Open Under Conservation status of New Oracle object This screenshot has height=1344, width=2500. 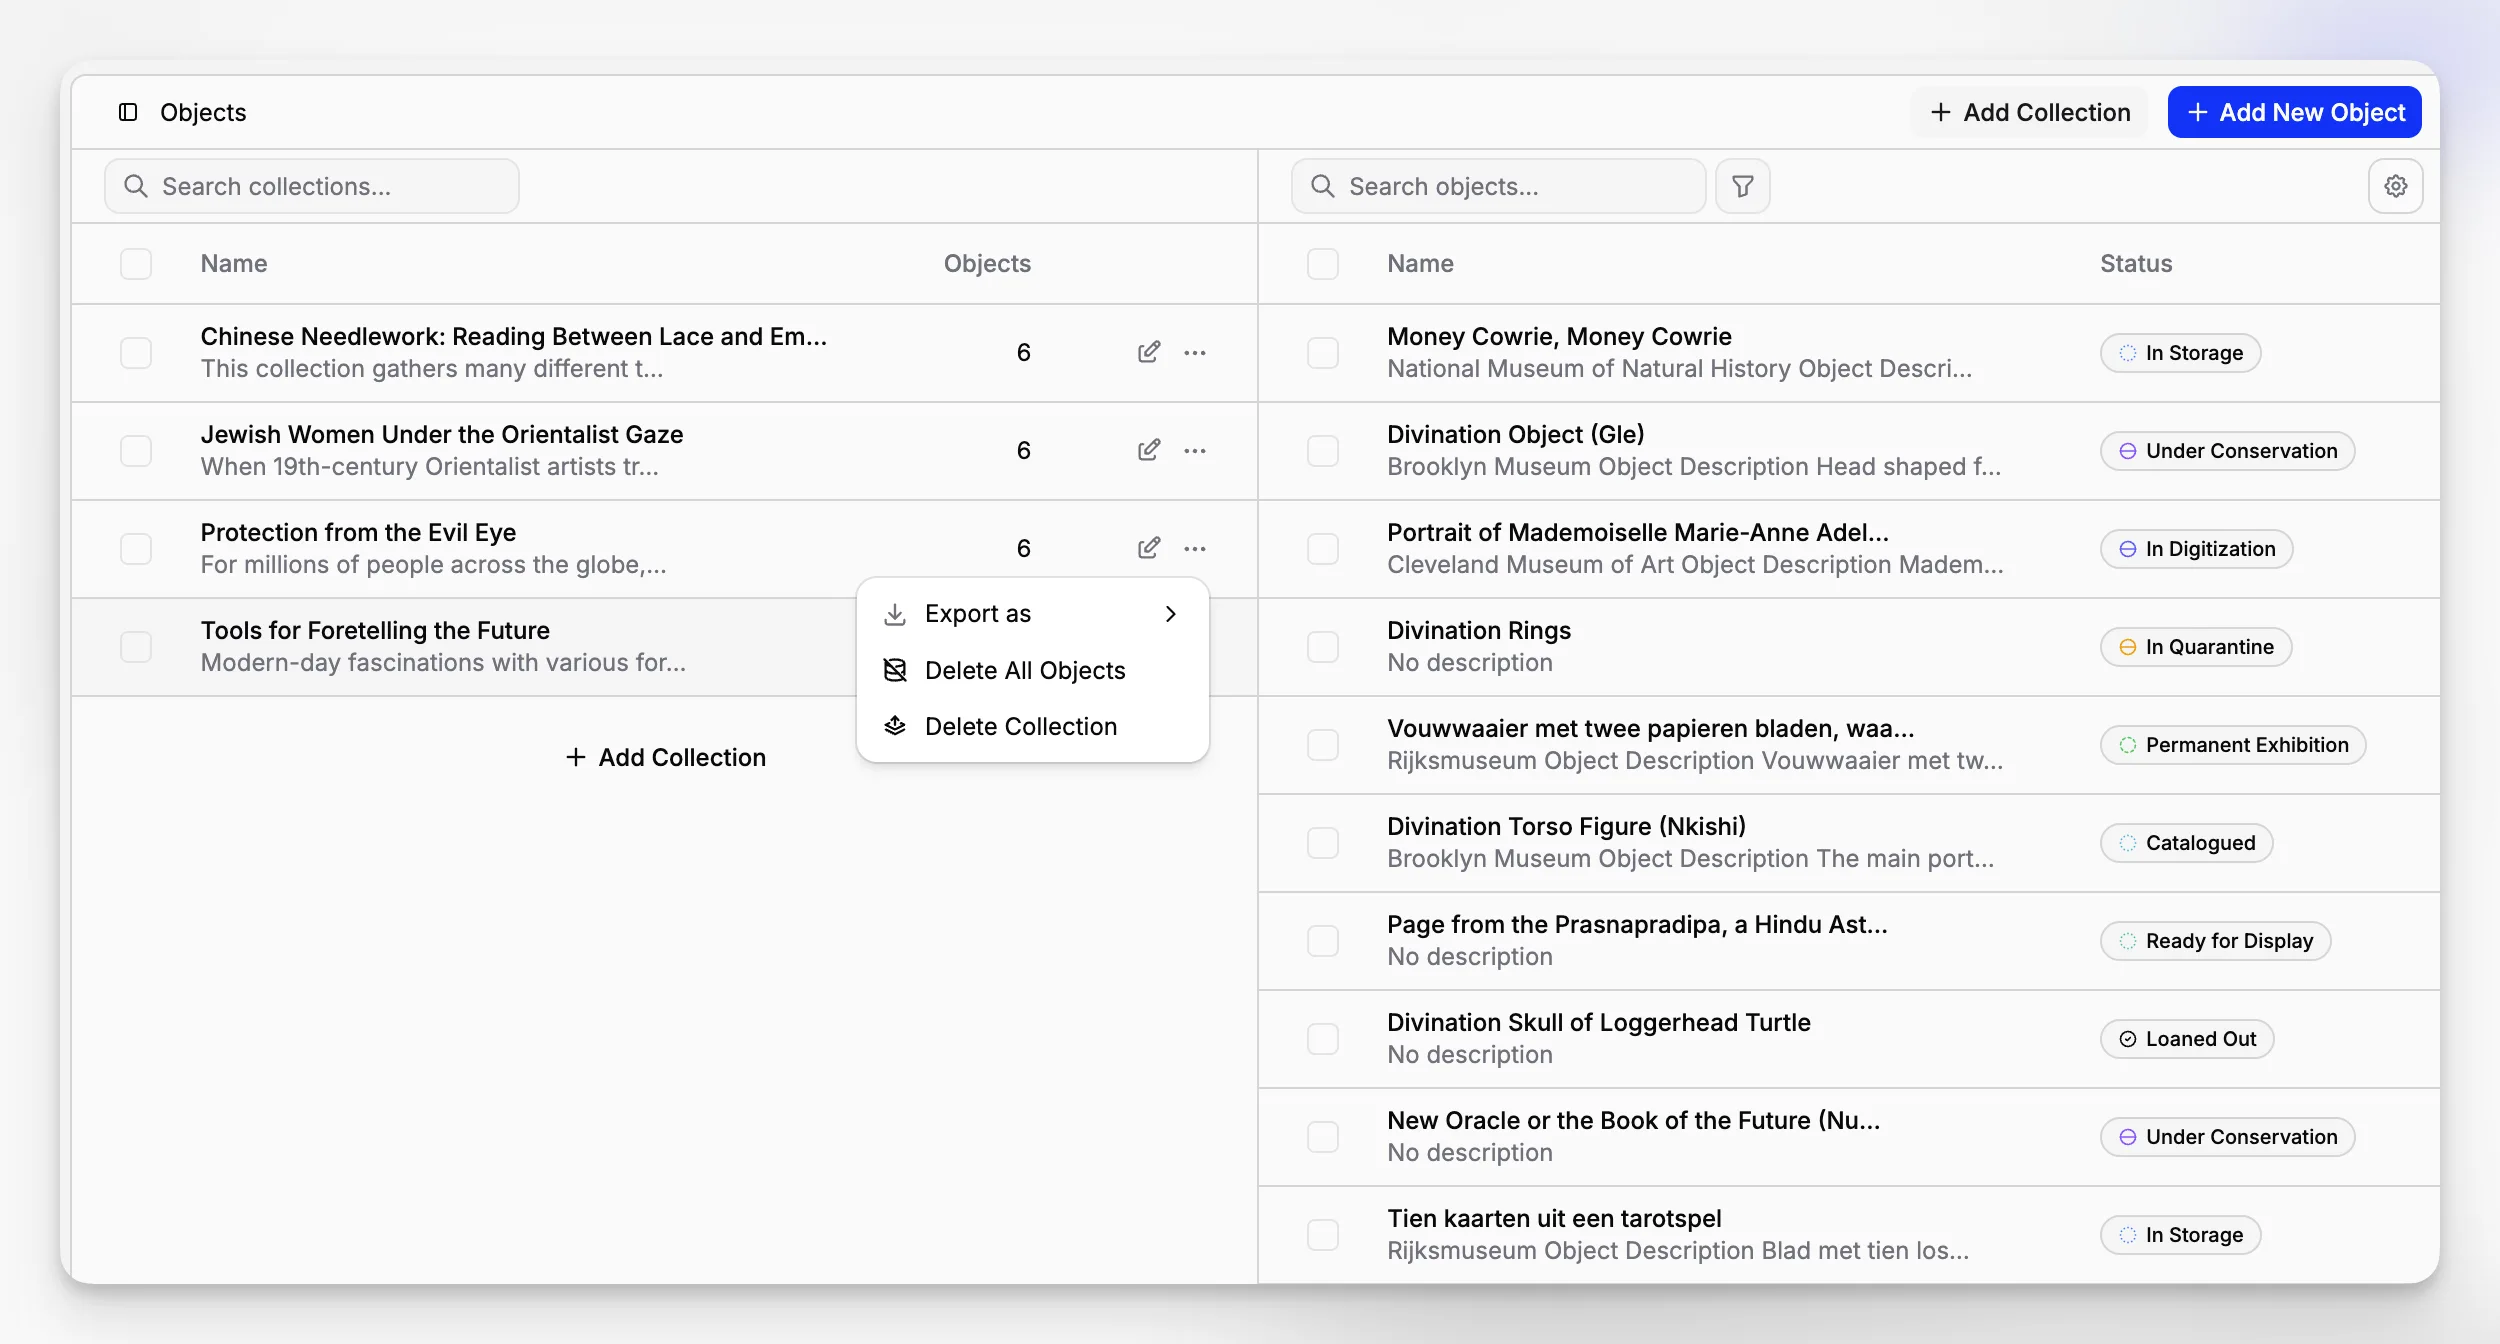(2227, 1137)
